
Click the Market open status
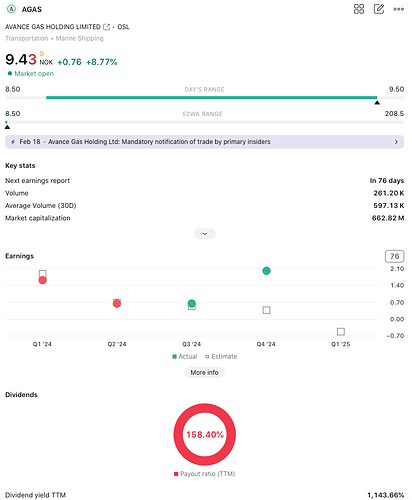[x=31, y=74]
